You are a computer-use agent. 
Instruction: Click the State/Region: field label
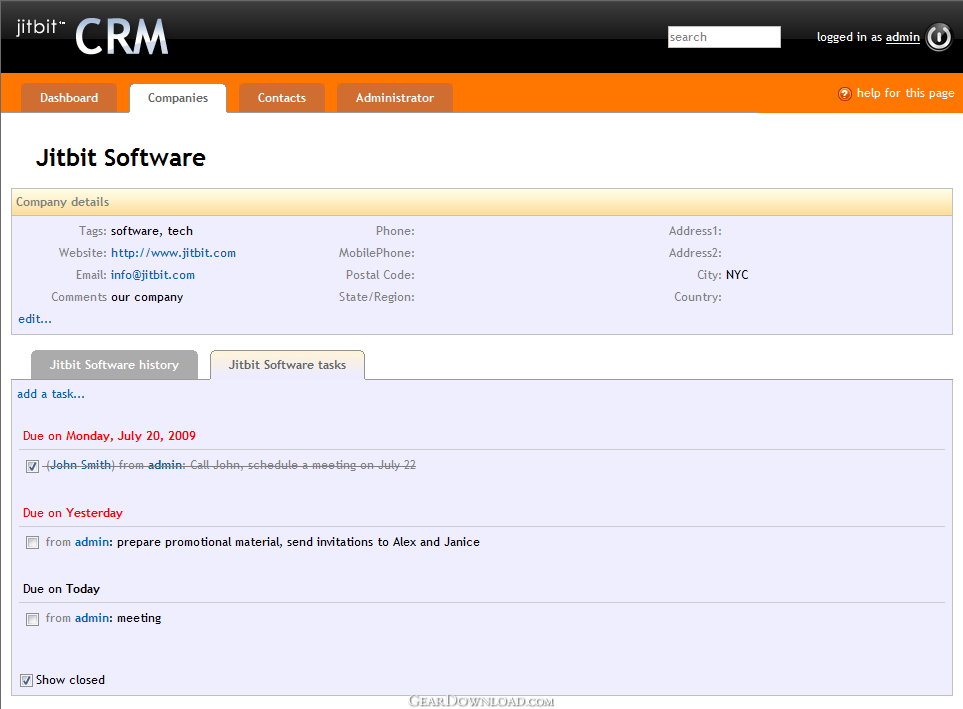(x=376, y=297)
